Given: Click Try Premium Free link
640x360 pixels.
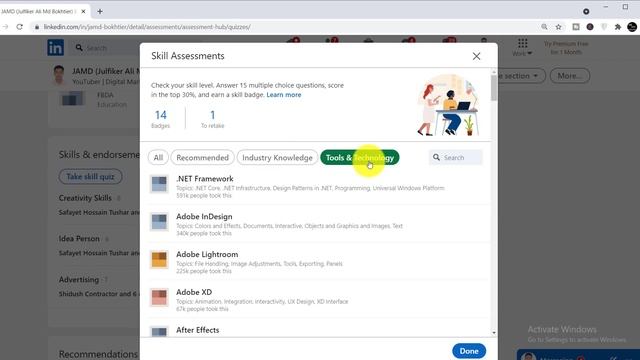Looking at the screenshot, I should pyautogui.click(x=566, y=48).
